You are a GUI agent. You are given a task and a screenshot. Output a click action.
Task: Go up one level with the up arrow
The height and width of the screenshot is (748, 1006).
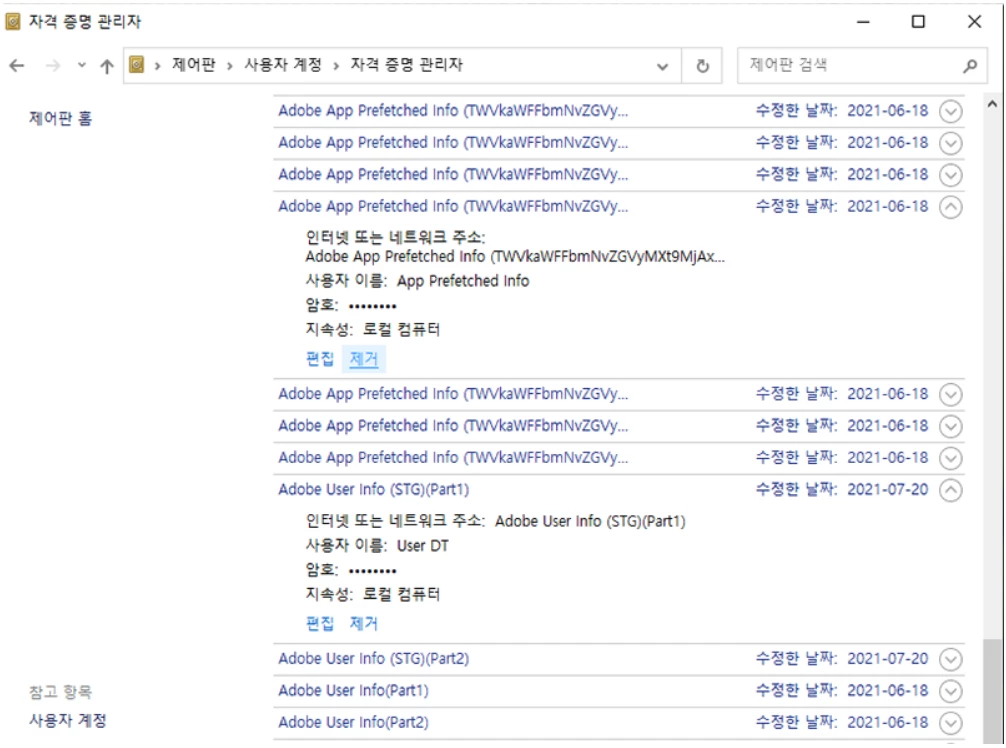click(107, 65)
